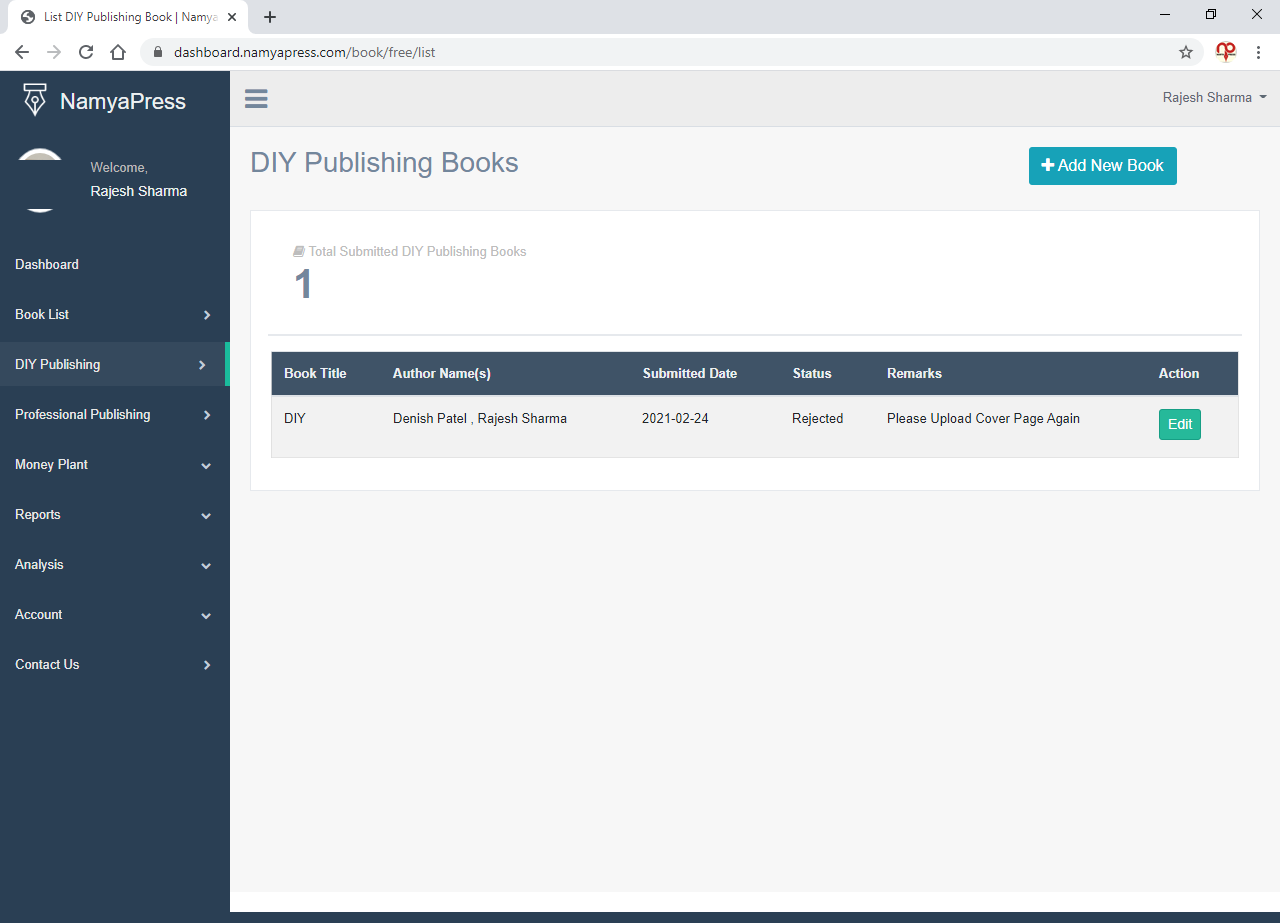The width and height of the screenshot is (1280, 923).
Task: Click the total count number 1
Action: [x=303, y=285]
